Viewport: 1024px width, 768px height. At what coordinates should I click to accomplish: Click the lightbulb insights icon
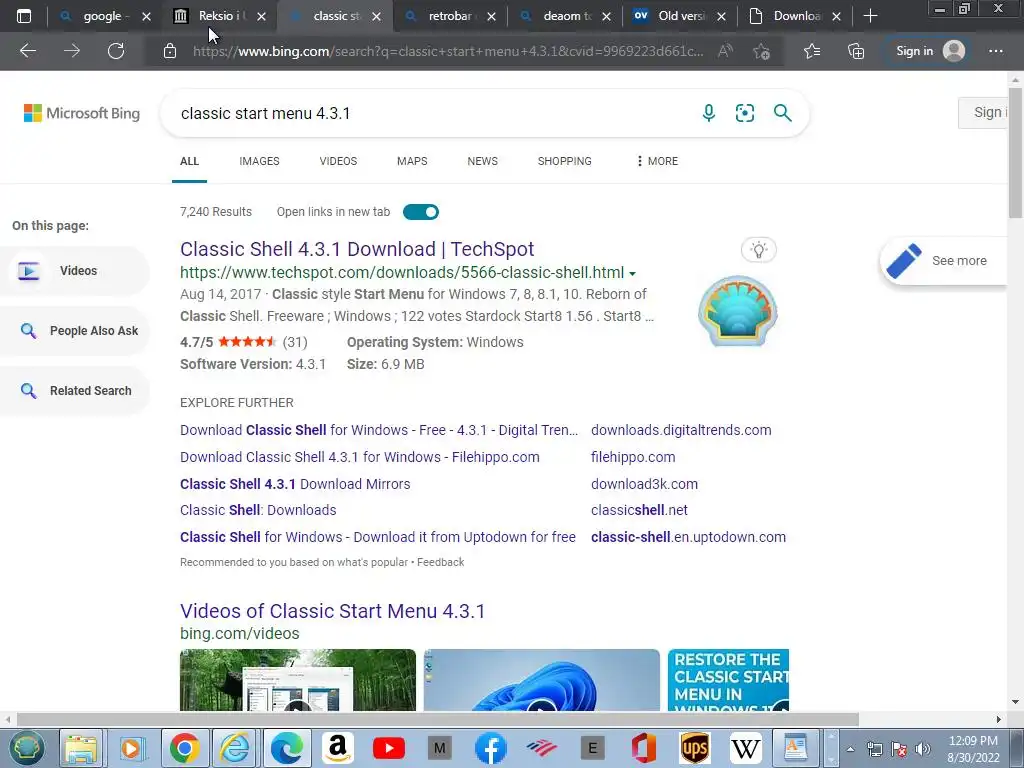(x=758, y=249)
